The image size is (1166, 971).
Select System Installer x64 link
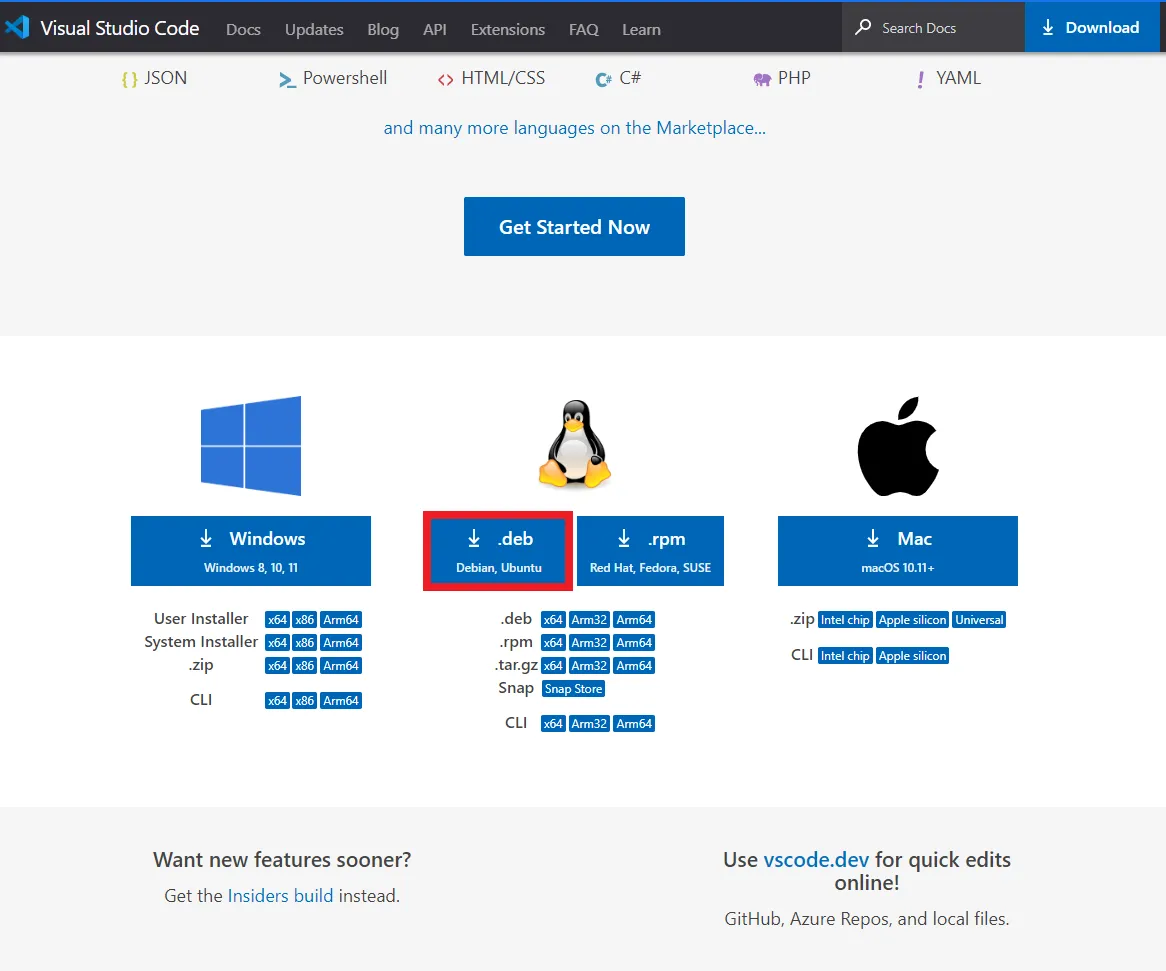[277, 642]
